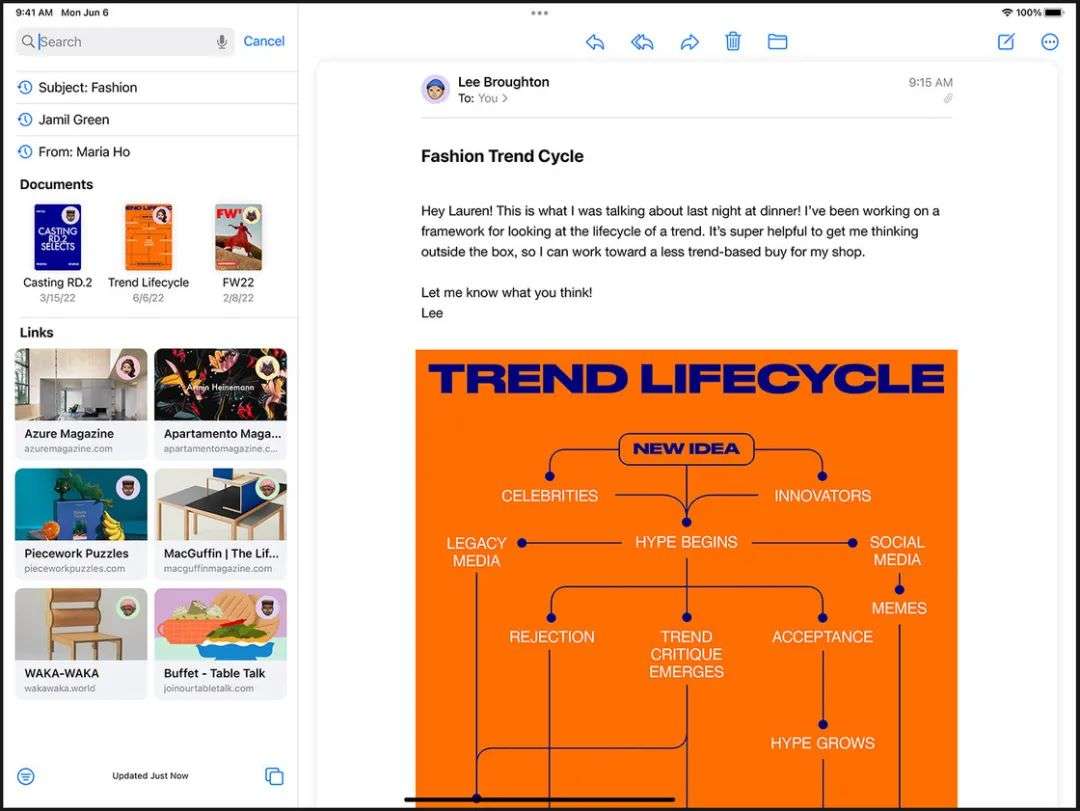Image resolution: width=1080 pixels, height=811 pixels.
Task: Open the Casting RD.2 document thumbnail
Action: pos(58,237)
